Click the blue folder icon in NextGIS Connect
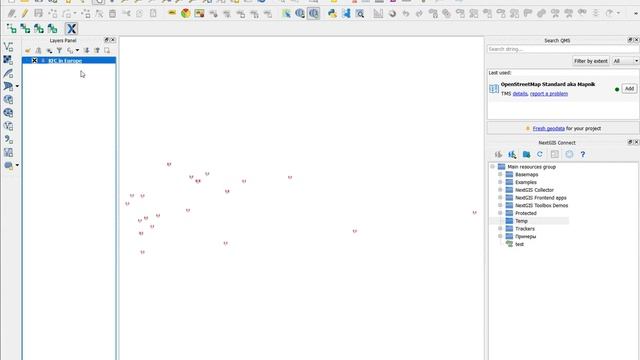This screenshot has width=640, height=360. pos(527,154)
